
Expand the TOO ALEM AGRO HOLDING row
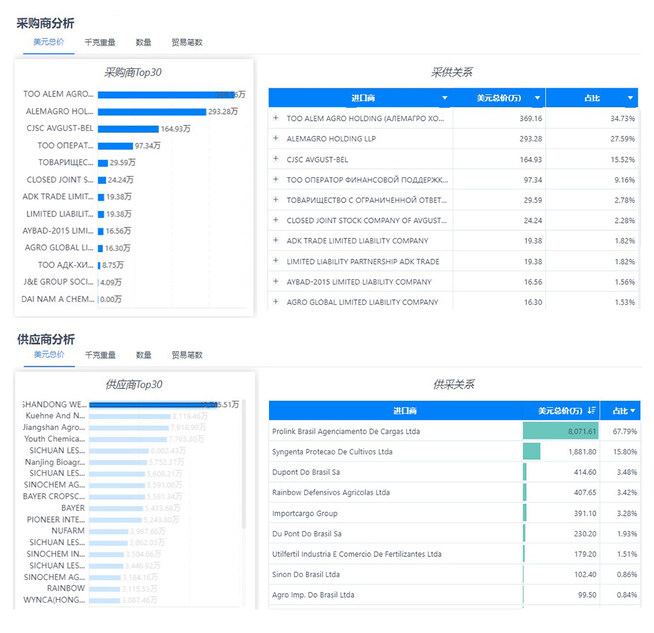275,118
